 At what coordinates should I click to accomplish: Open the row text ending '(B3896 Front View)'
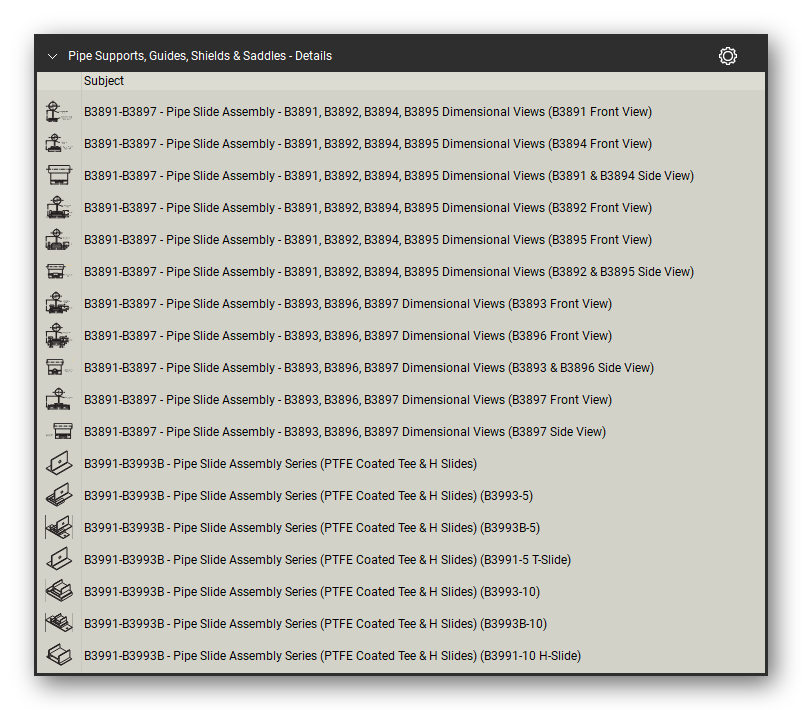[x=348, y=336]
